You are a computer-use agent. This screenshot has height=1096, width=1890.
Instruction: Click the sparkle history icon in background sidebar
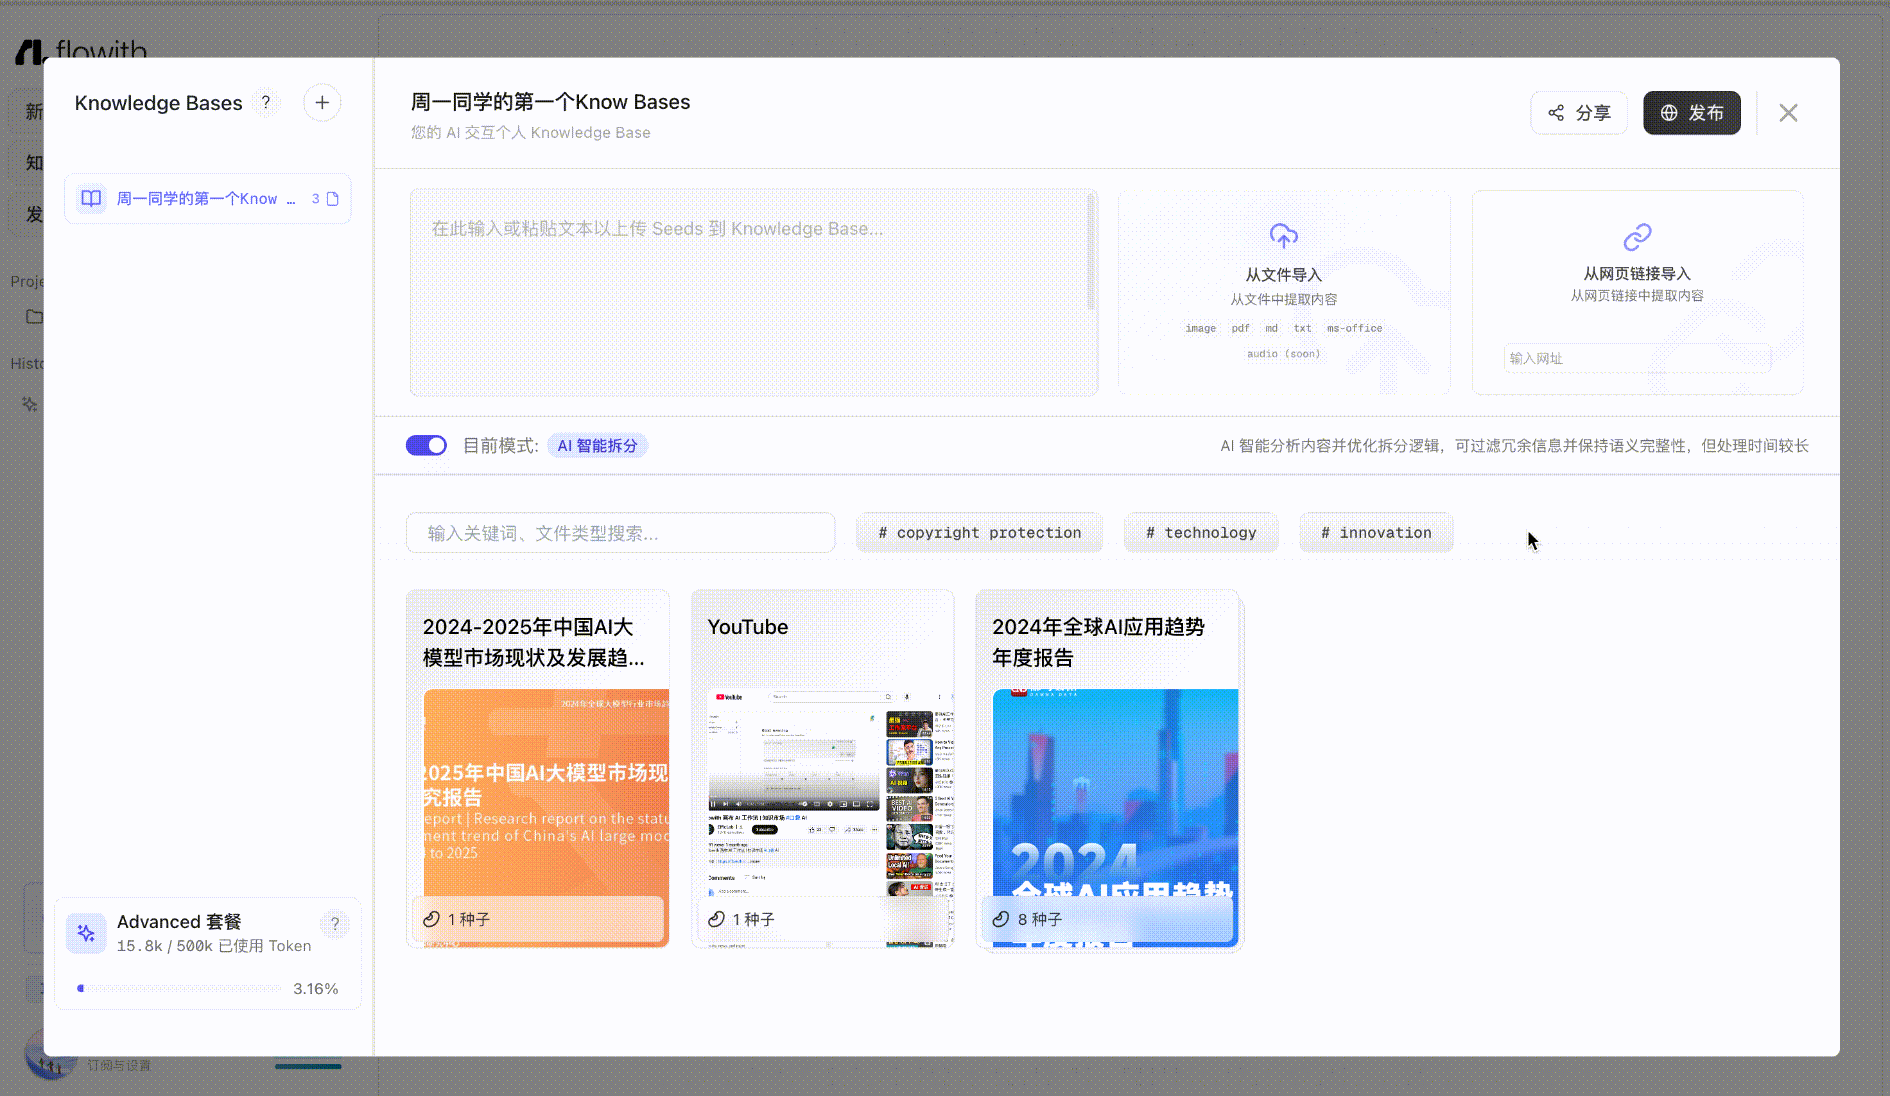click(x=30, y=404)
